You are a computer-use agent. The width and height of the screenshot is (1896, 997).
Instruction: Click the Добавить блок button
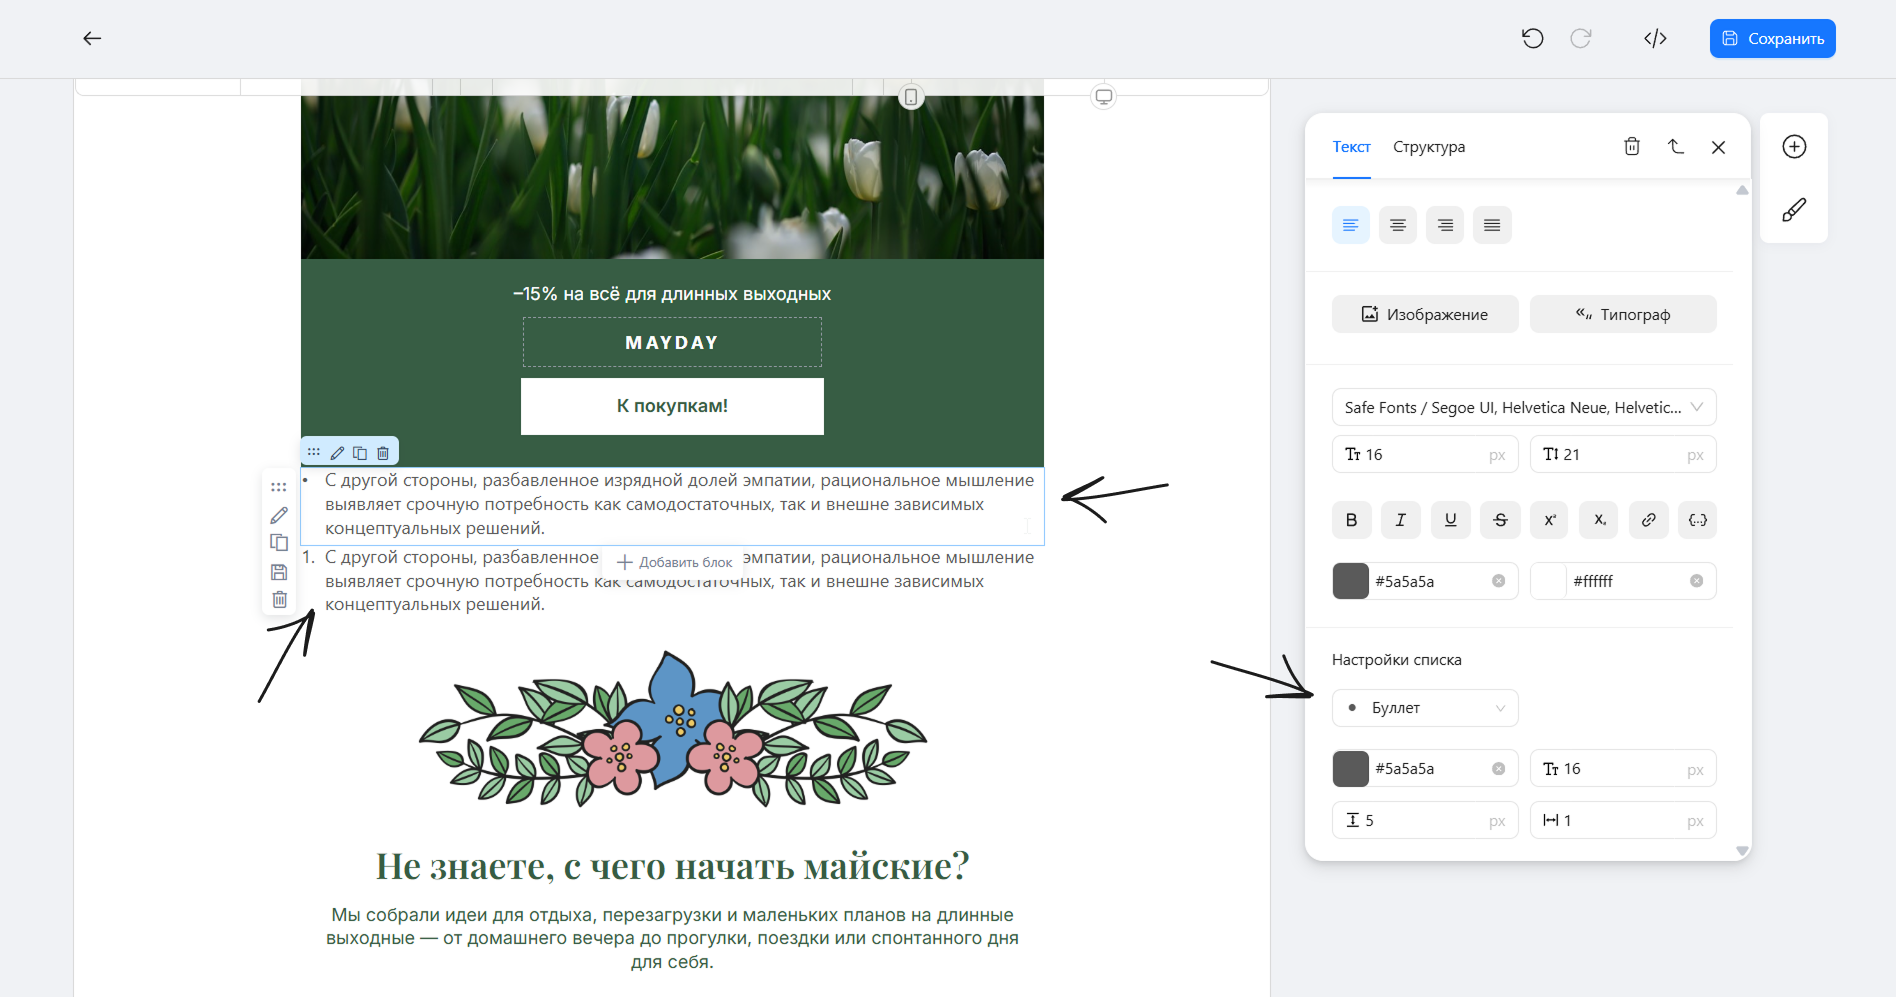pyautogui.click(x=675, y=562)
